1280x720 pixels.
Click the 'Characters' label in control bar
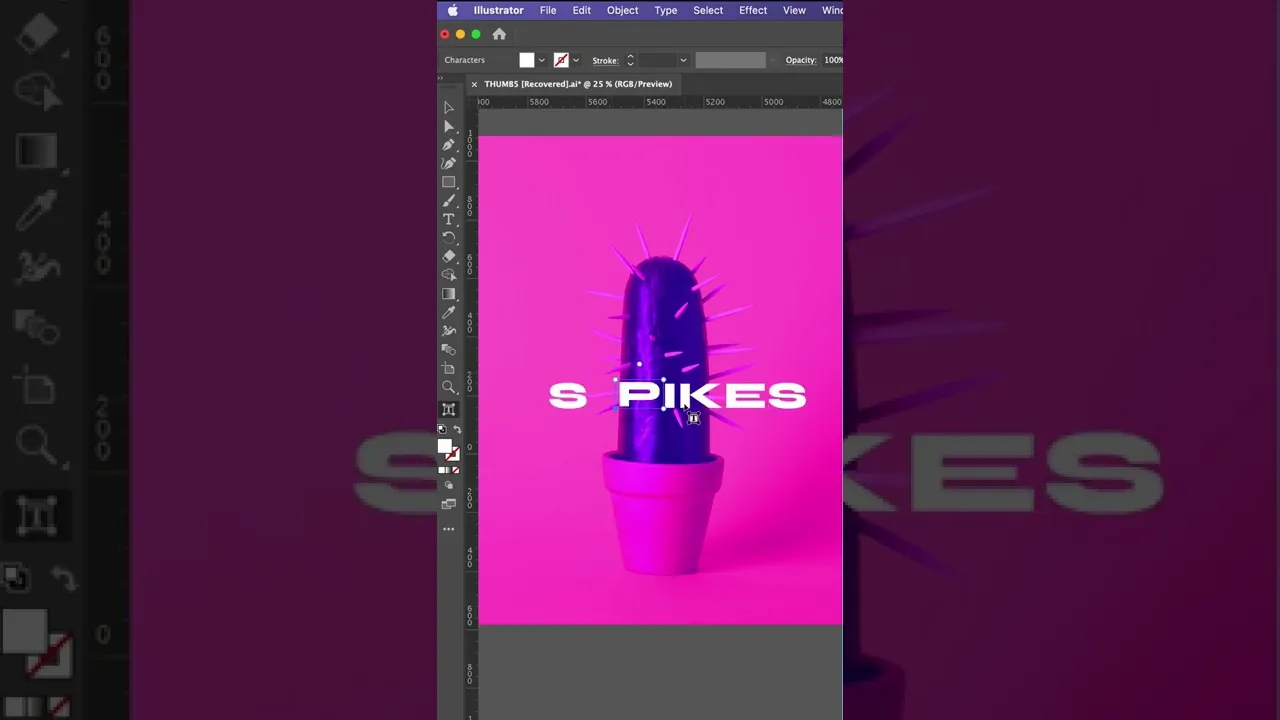pyautogui.click(x=465, y=60)
